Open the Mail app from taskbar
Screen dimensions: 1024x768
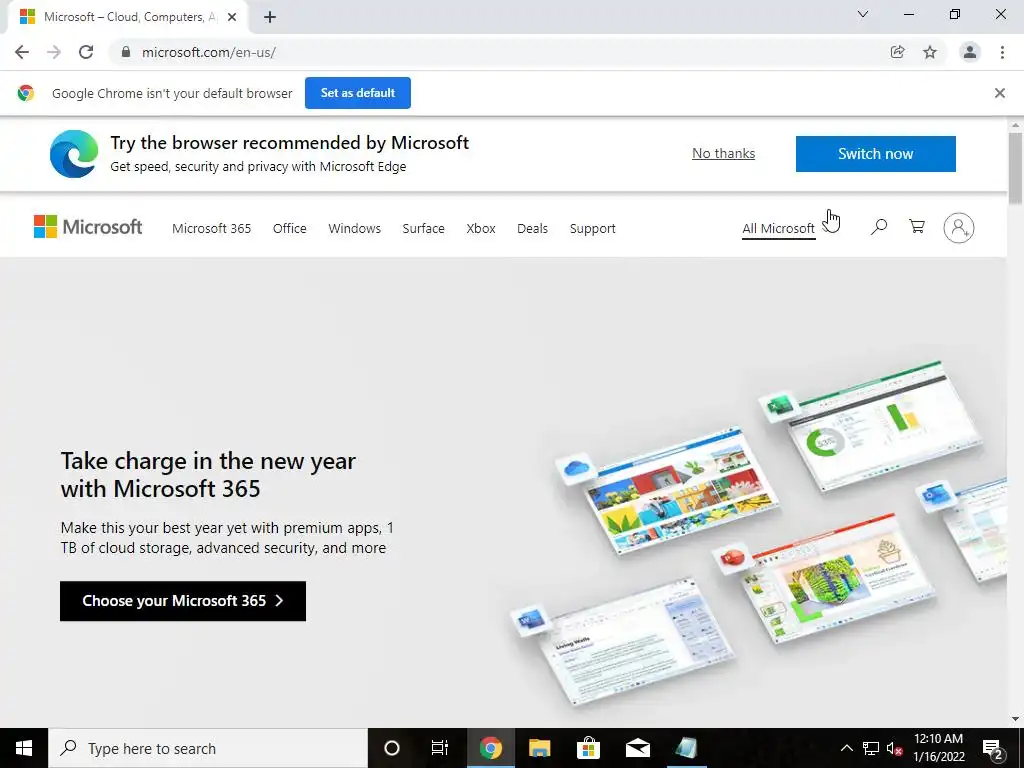pyautogui.click(x=637, y=748)
